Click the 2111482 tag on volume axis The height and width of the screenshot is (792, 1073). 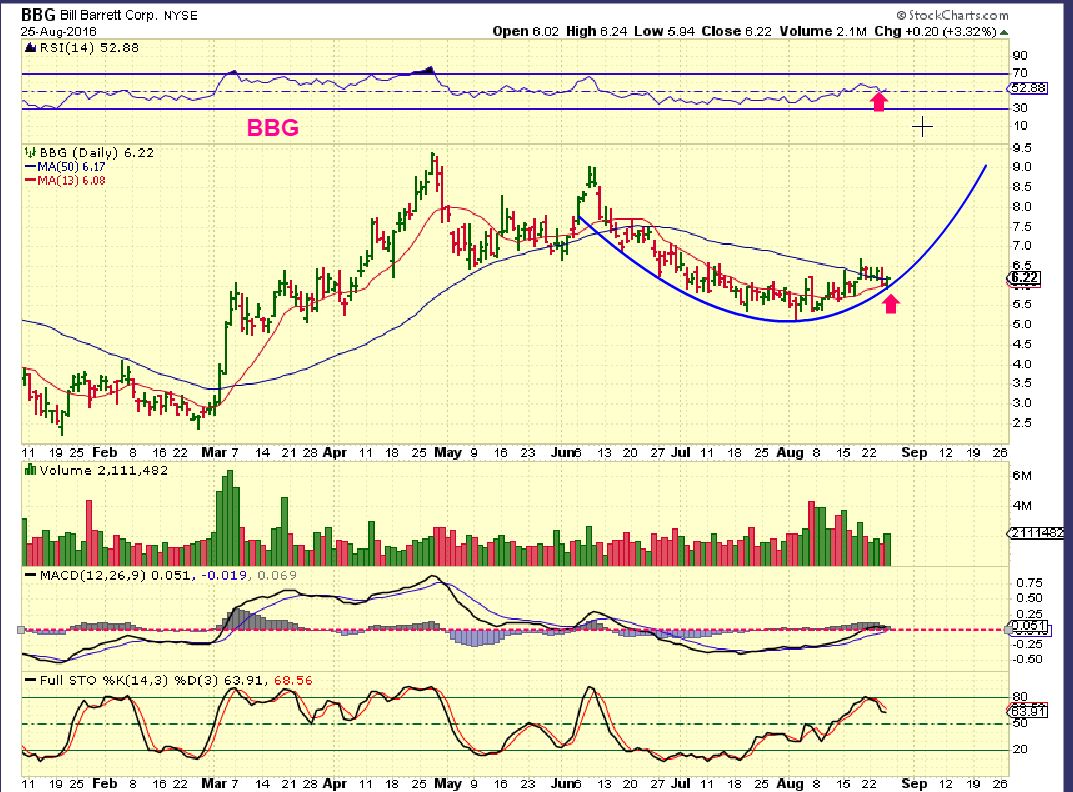[x=1036, y=533]
